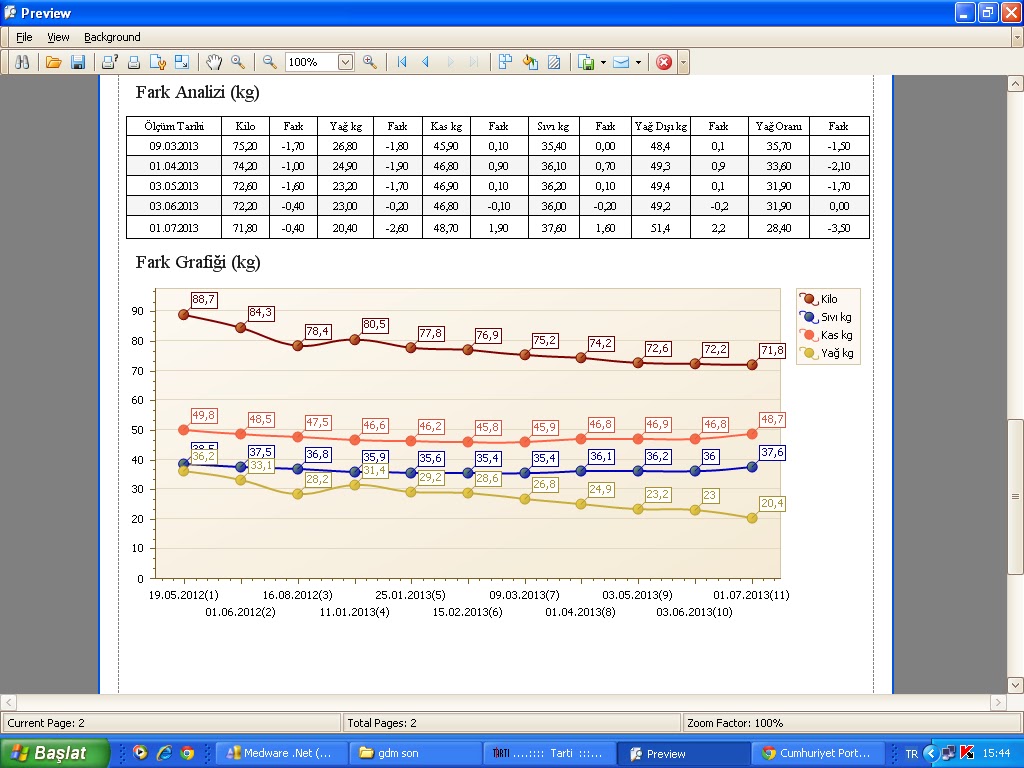Open the Send via E-Mail dropdown arrow
The width and height of the screenshot is (1024, 768).
(x=638, y=63)
